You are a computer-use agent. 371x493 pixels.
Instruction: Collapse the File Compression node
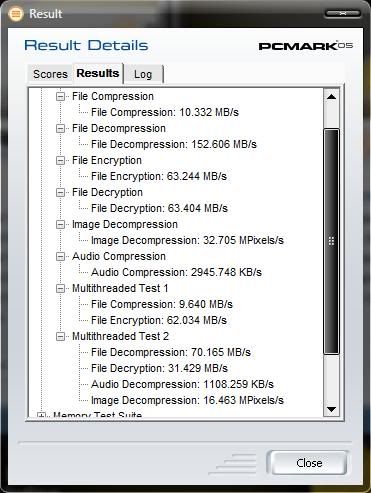pyautogui.click(x=60, y=96)
